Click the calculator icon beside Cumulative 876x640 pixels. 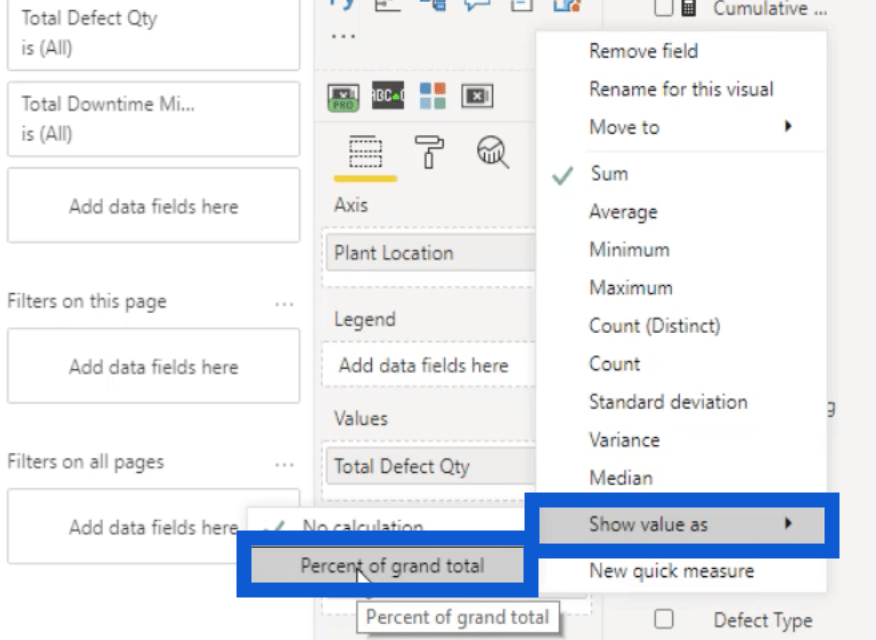(x=688, y=8)
